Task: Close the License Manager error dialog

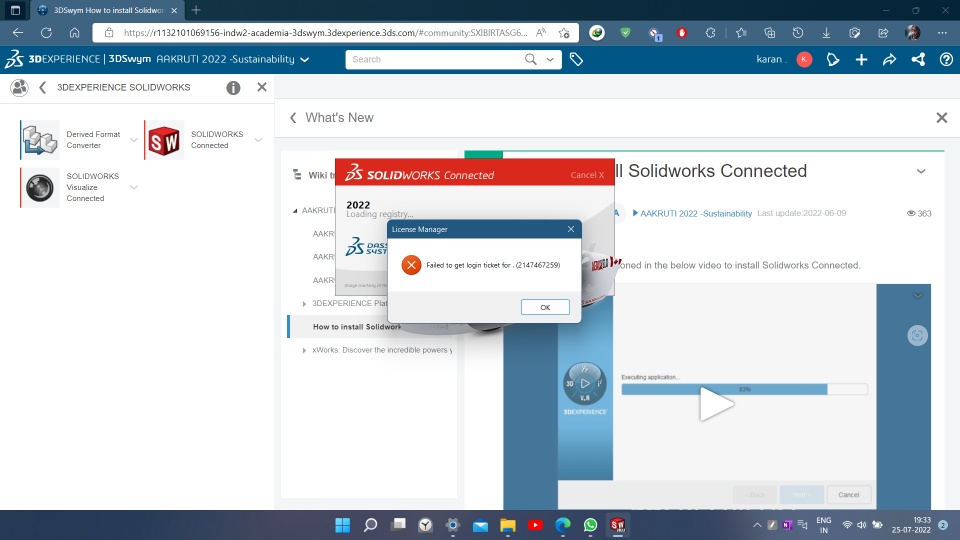Action: tap(571, 229)
